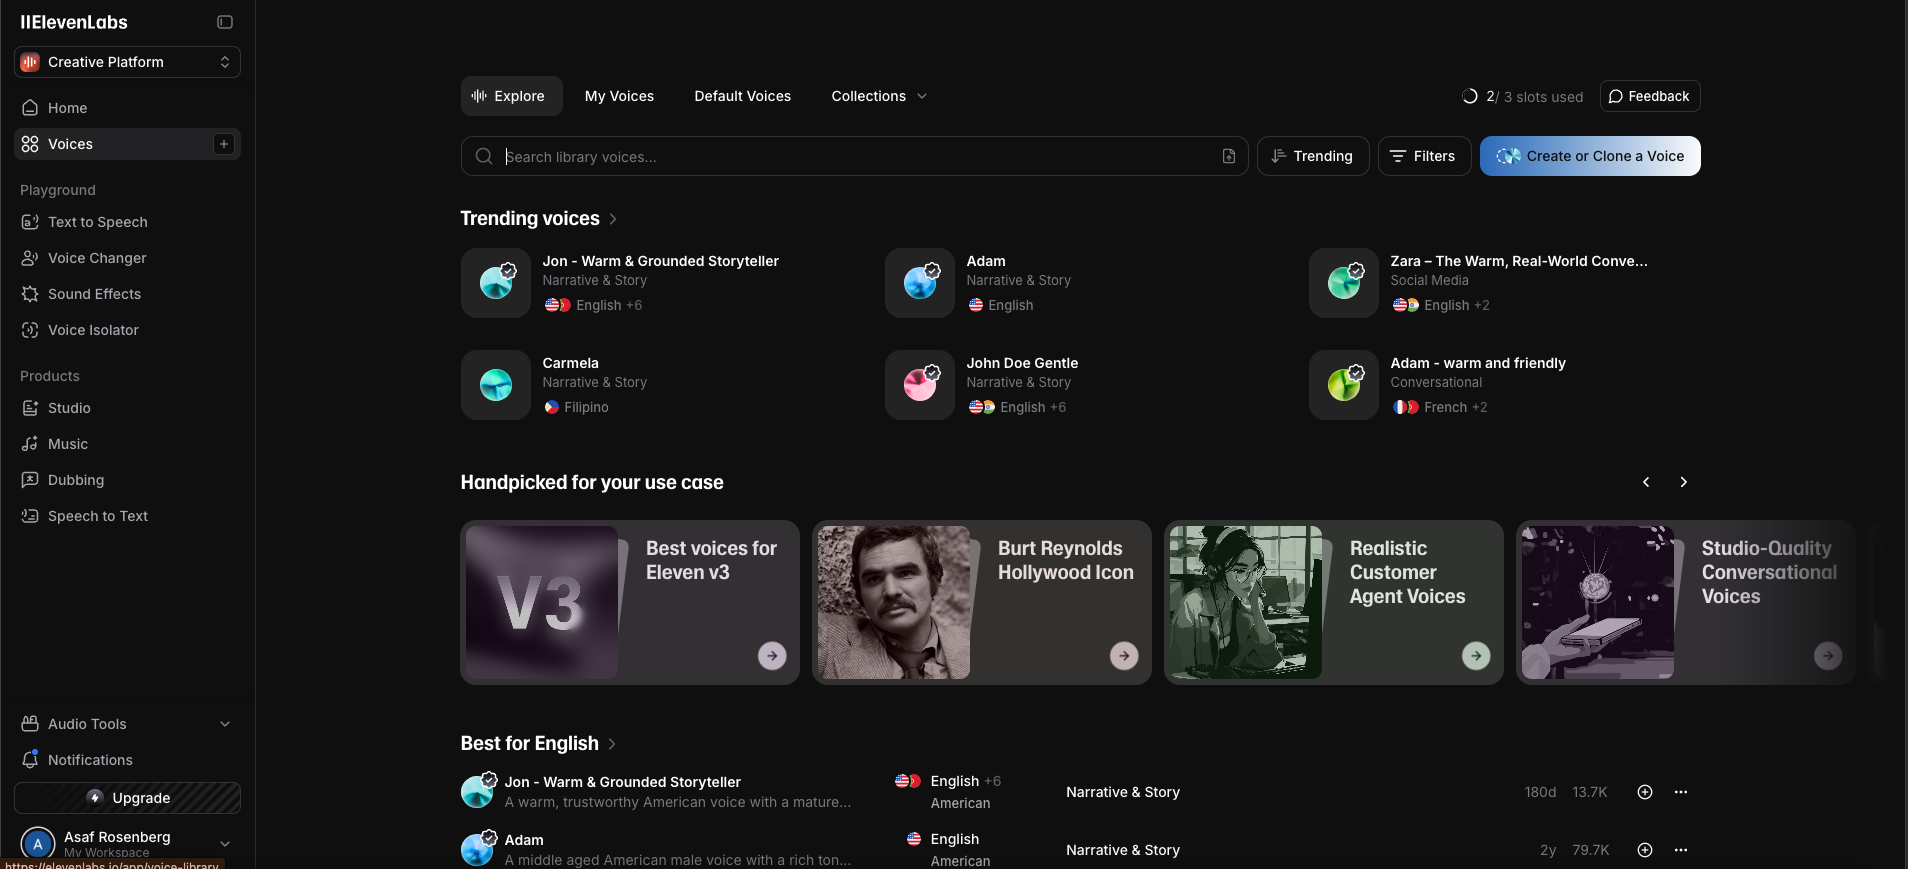Open Dubbing product
The height and width of the screenshot is (869, 1908).
tap(127, 480)
